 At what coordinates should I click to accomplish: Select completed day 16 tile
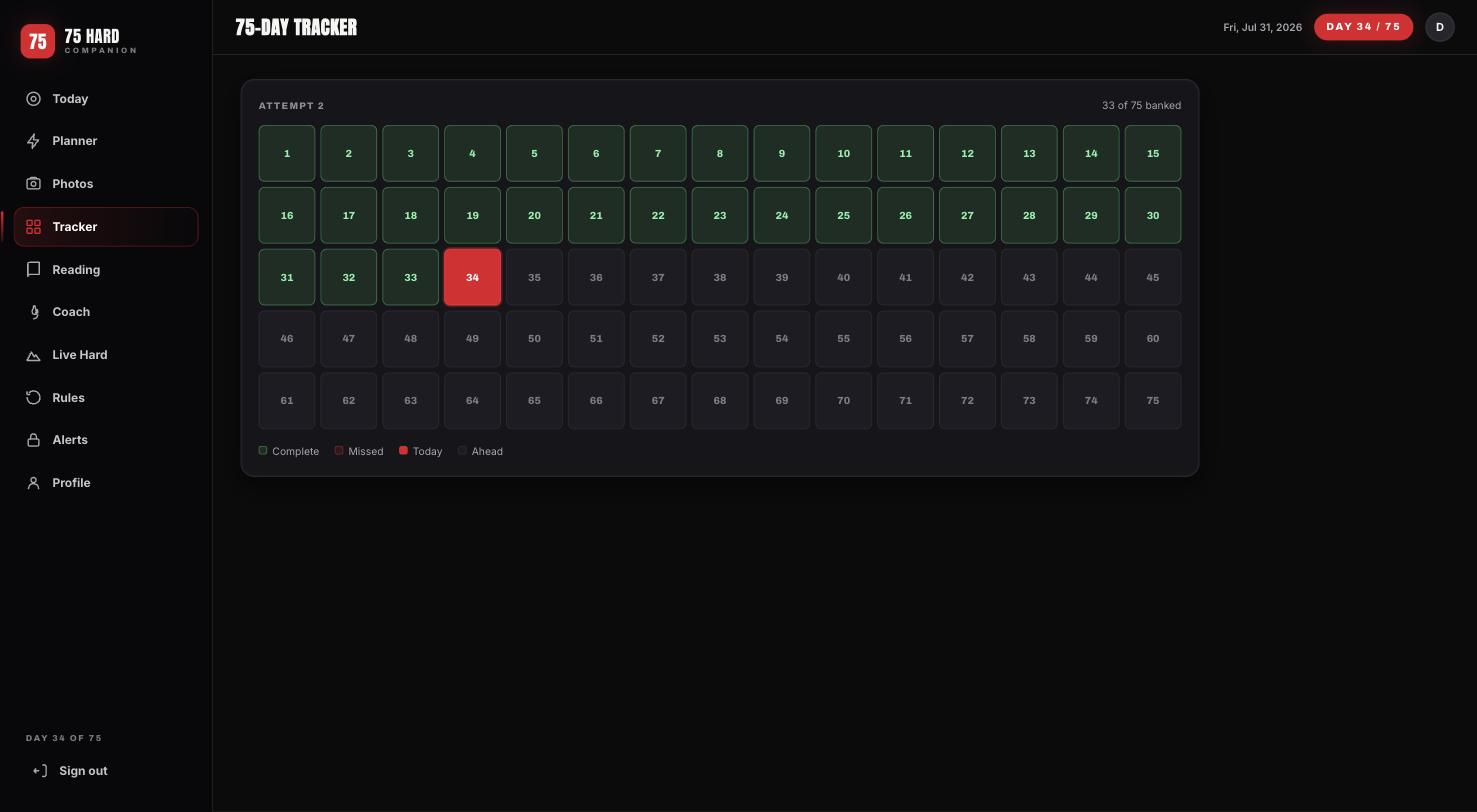coord(287,215)
